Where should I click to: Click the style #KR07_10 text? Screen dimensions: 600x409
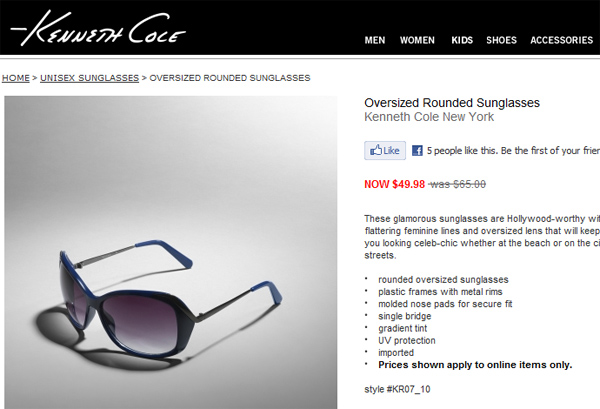pyautogui.click(x=397, y=389)
